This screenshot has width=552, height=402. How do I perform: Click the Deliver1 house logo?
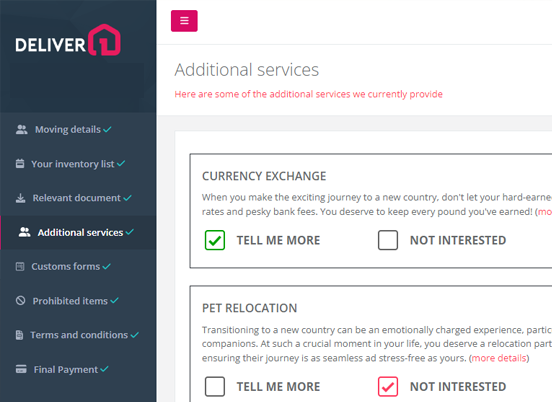(68, 40)
